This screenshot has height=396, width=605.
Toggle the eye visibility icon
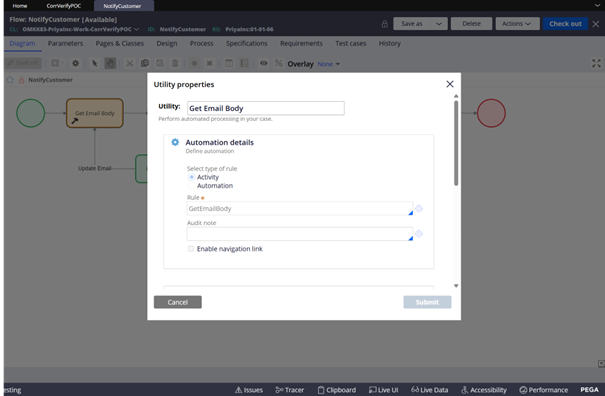(x=264, y=63)
